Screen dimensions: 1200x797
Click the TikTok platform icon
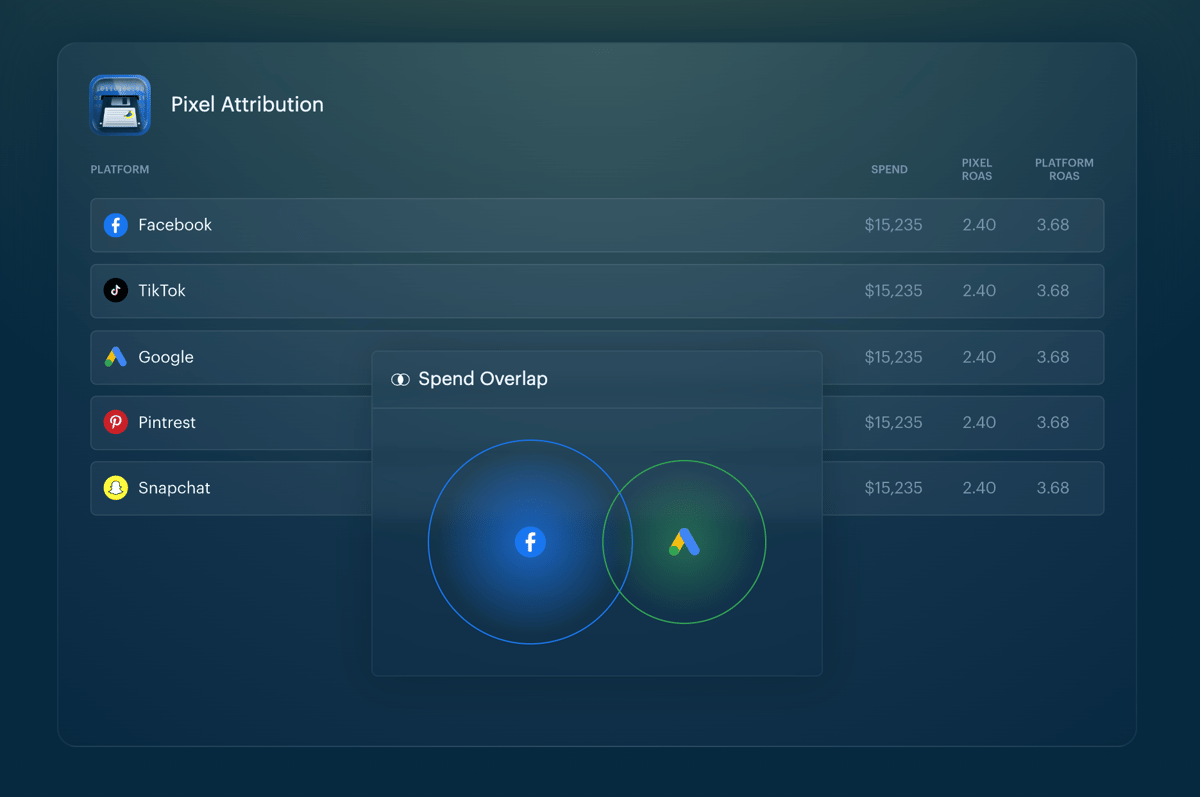116,291
